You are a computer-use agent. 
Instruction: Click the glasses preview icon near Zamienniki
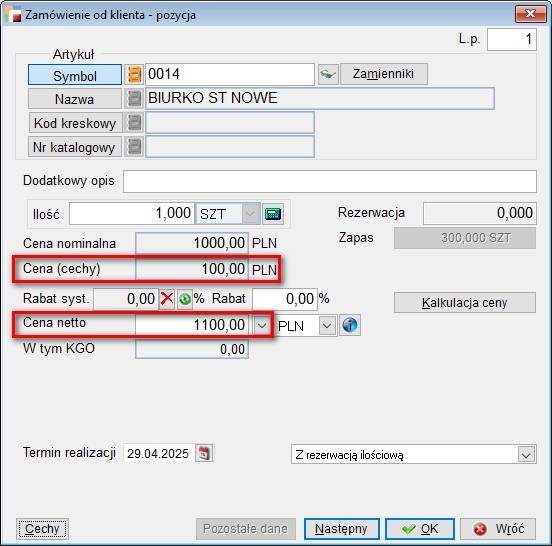point(328,74)
